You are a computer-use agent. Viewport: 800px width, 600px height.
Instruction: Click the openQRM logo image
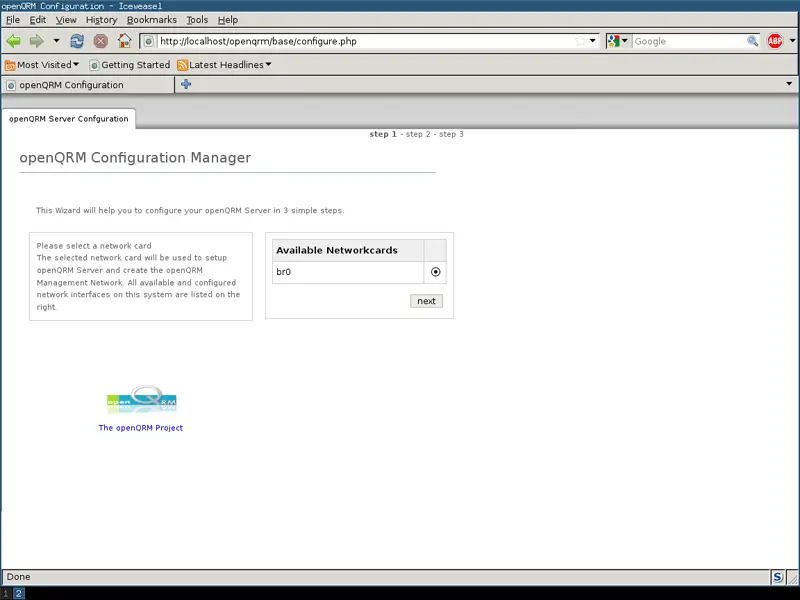point(141,399)
